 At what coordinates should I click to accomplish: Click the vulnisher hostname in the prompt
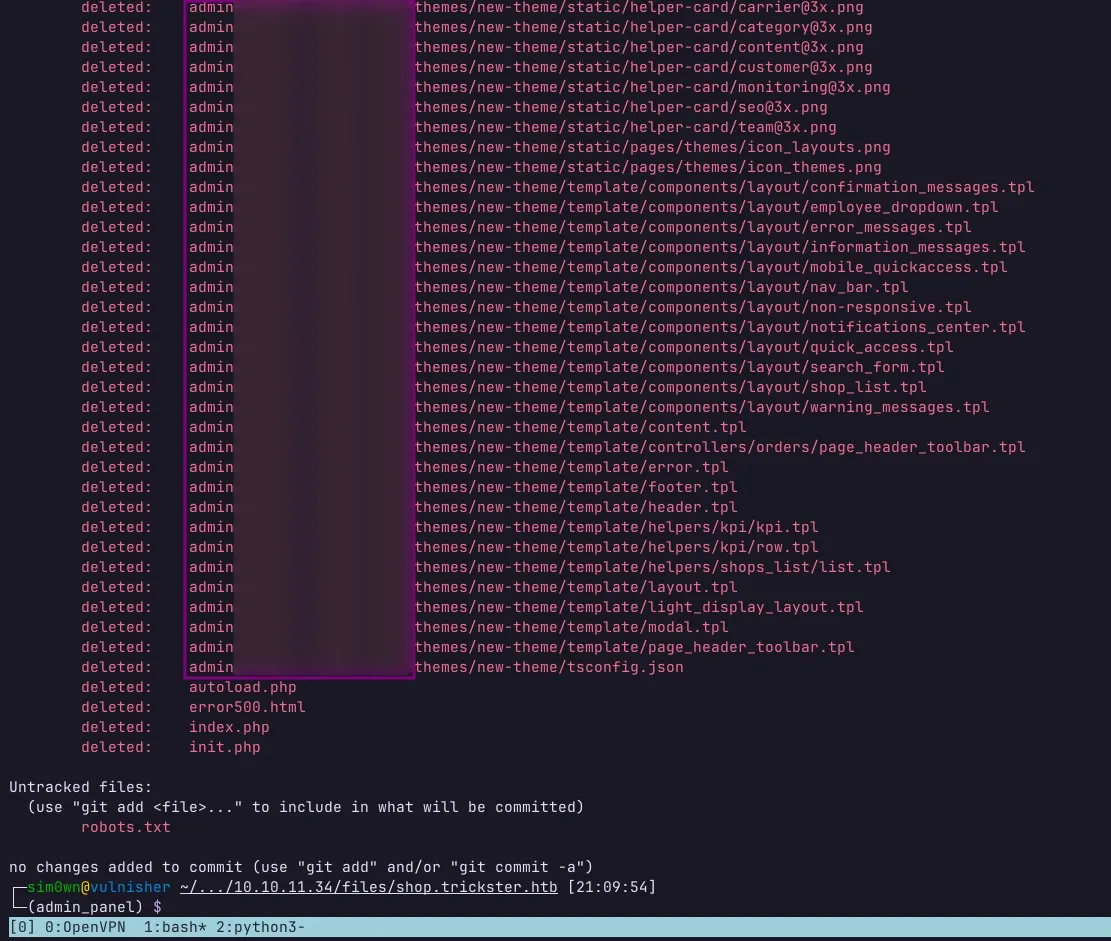tap(130, 887)
